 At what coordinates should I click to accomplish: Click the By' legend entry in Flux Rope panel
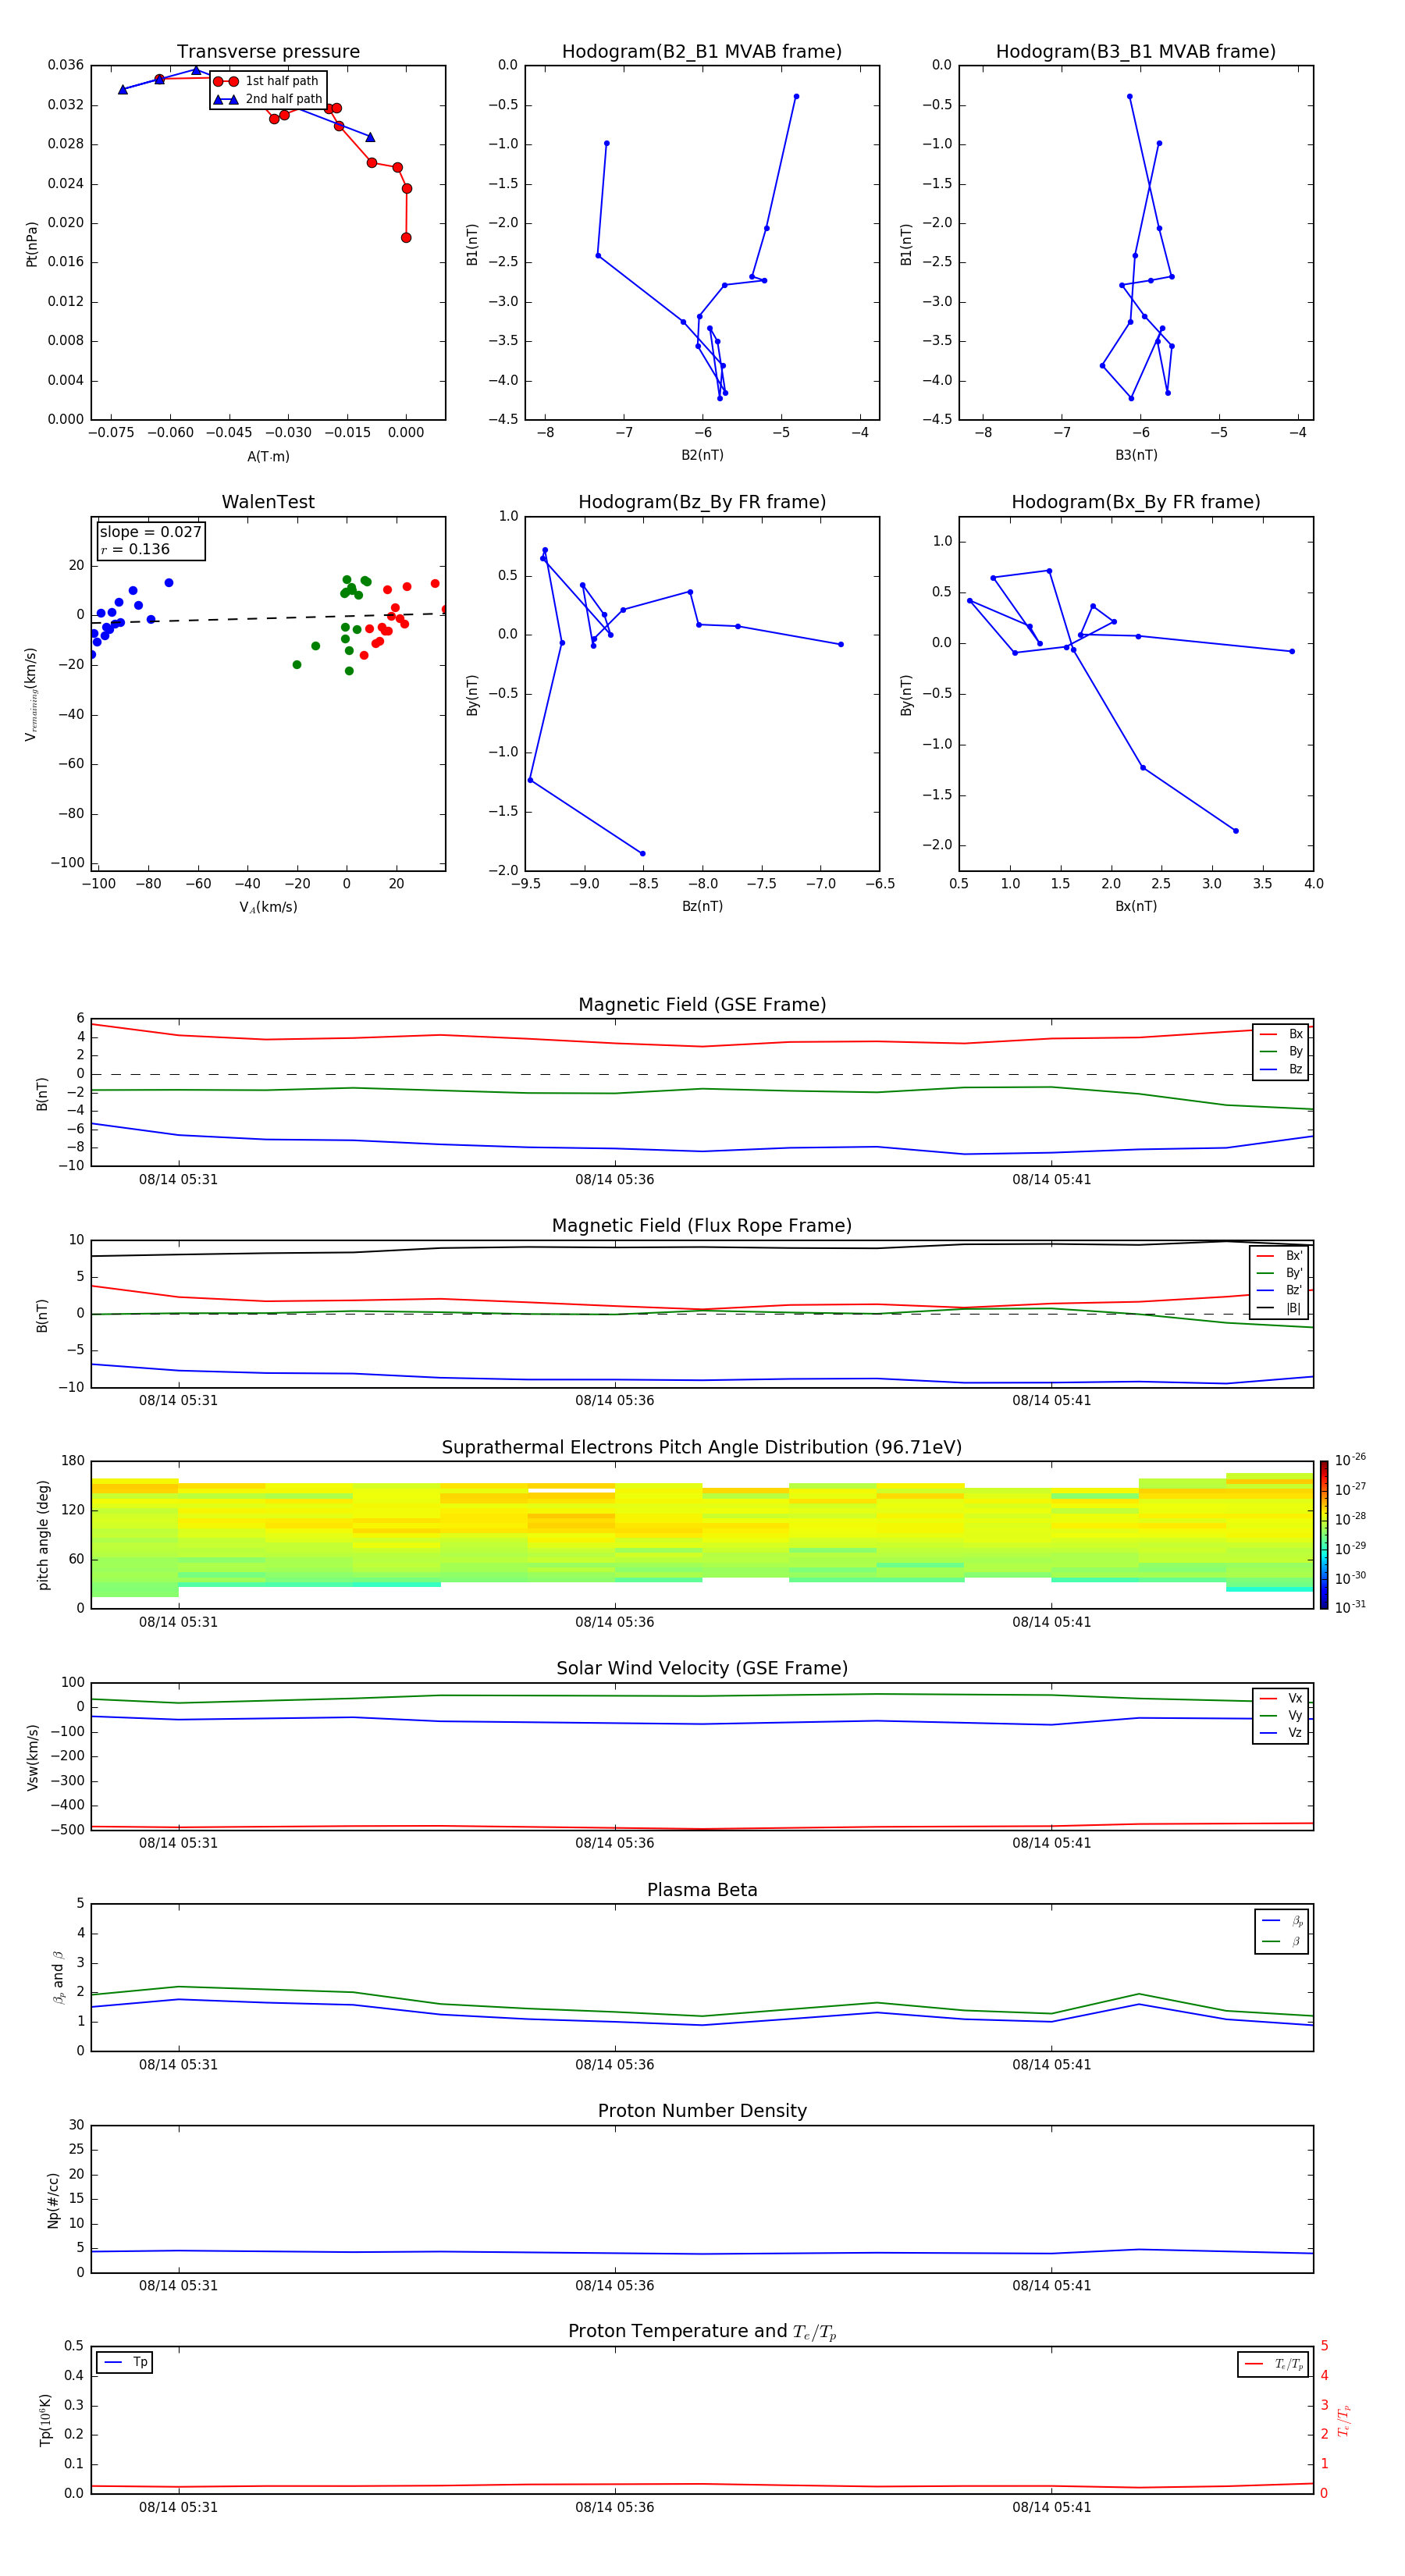1280,1274
